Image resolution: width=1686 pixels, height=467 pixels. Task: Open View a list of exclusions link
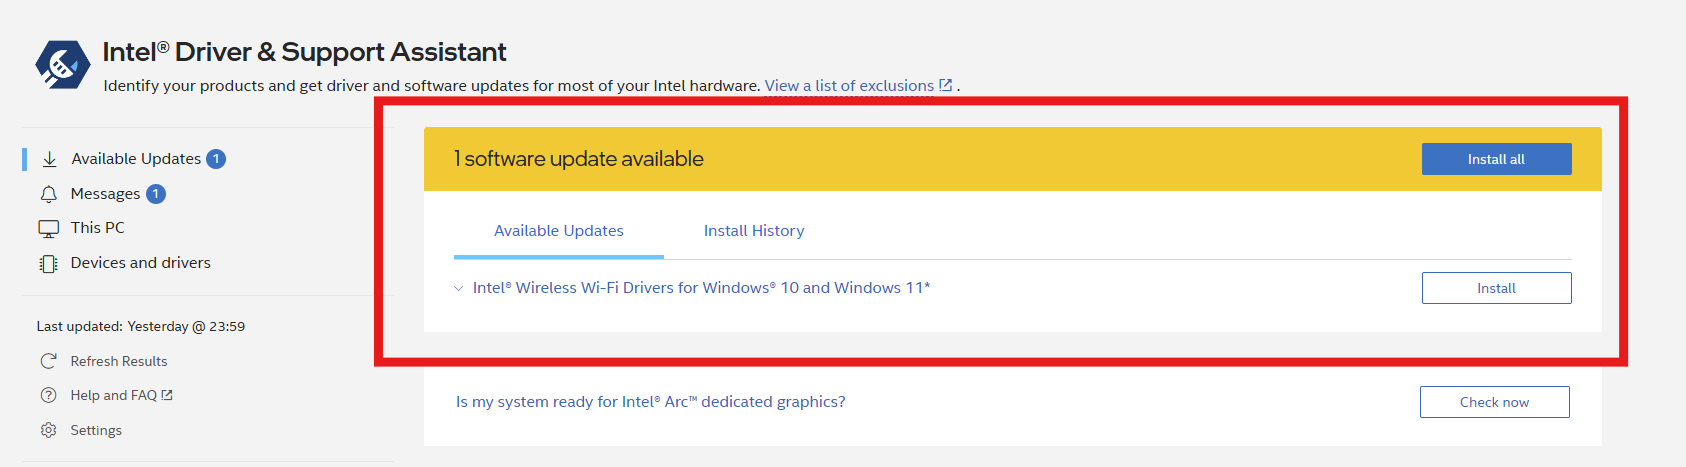(849, 85)
